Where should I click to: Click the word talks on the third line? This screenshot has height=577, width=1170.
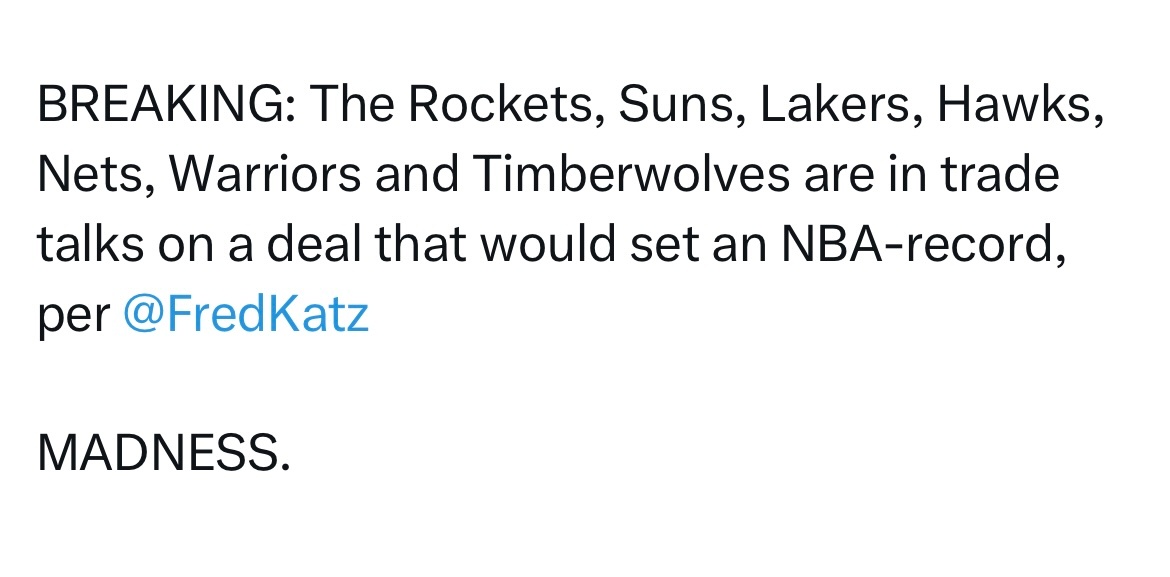coord(90,243)
